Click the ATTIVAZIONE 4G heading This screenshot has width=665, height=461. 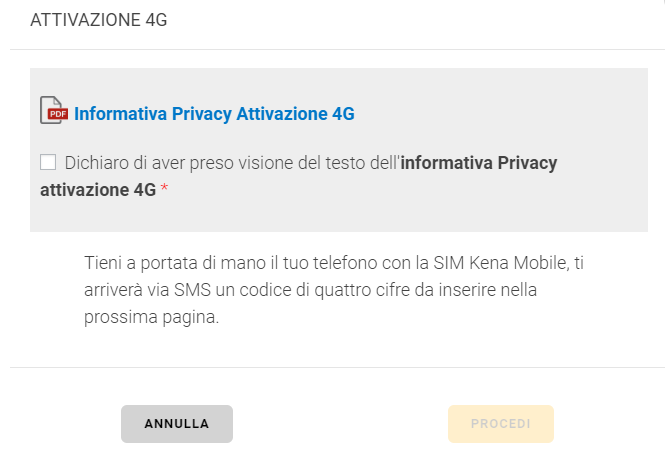point(98,21)
